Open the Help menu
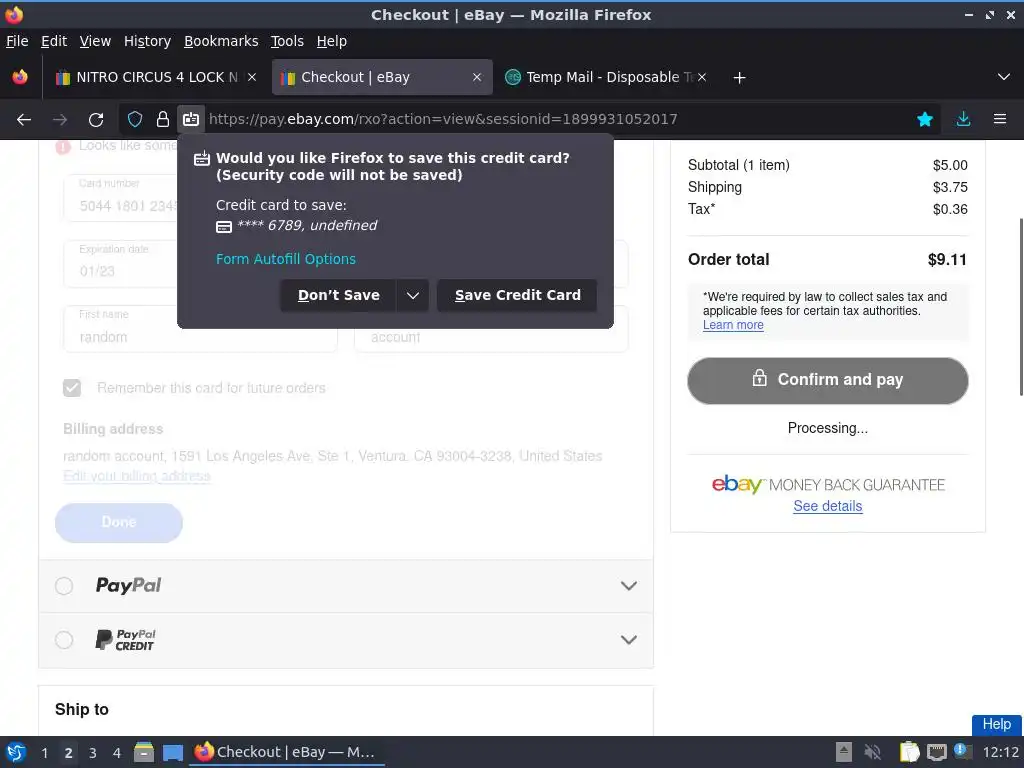The image size is (1024, 768). coord(331,41)
